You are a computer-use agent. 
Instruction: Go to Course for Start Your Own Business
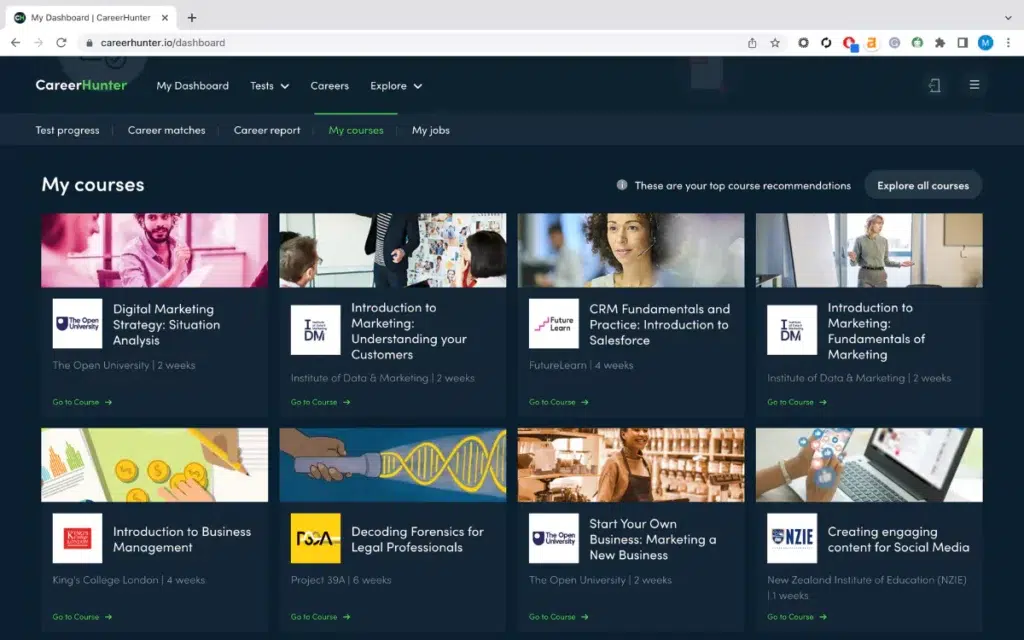(x=559, y=616)
